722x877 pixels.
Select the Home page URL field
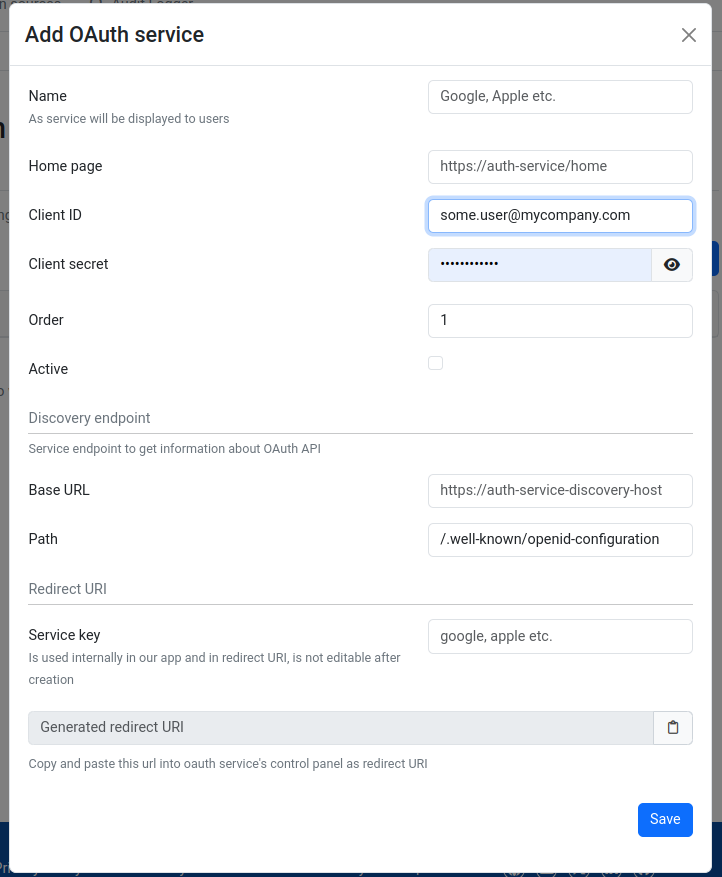pos(560,167)
